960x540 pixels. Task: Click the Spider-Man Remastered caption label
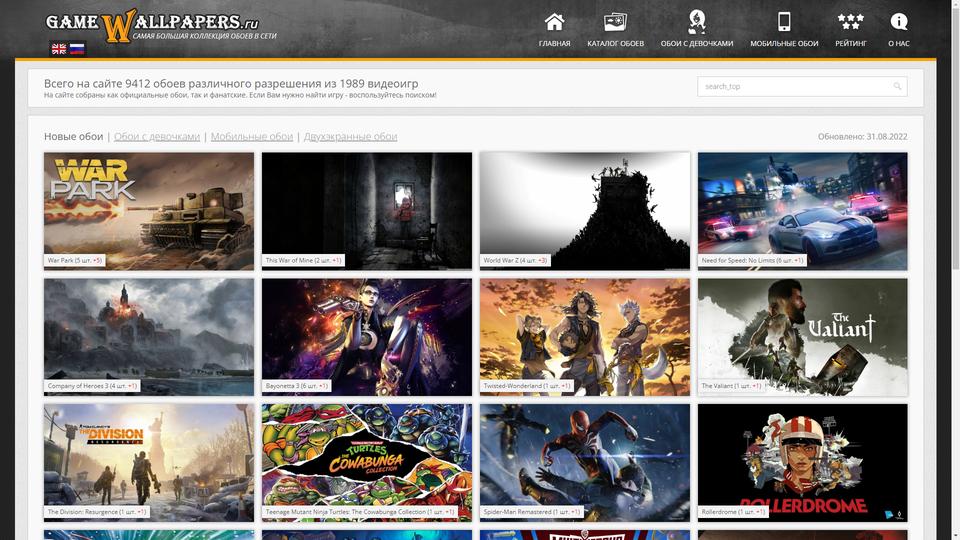point(531,512)
